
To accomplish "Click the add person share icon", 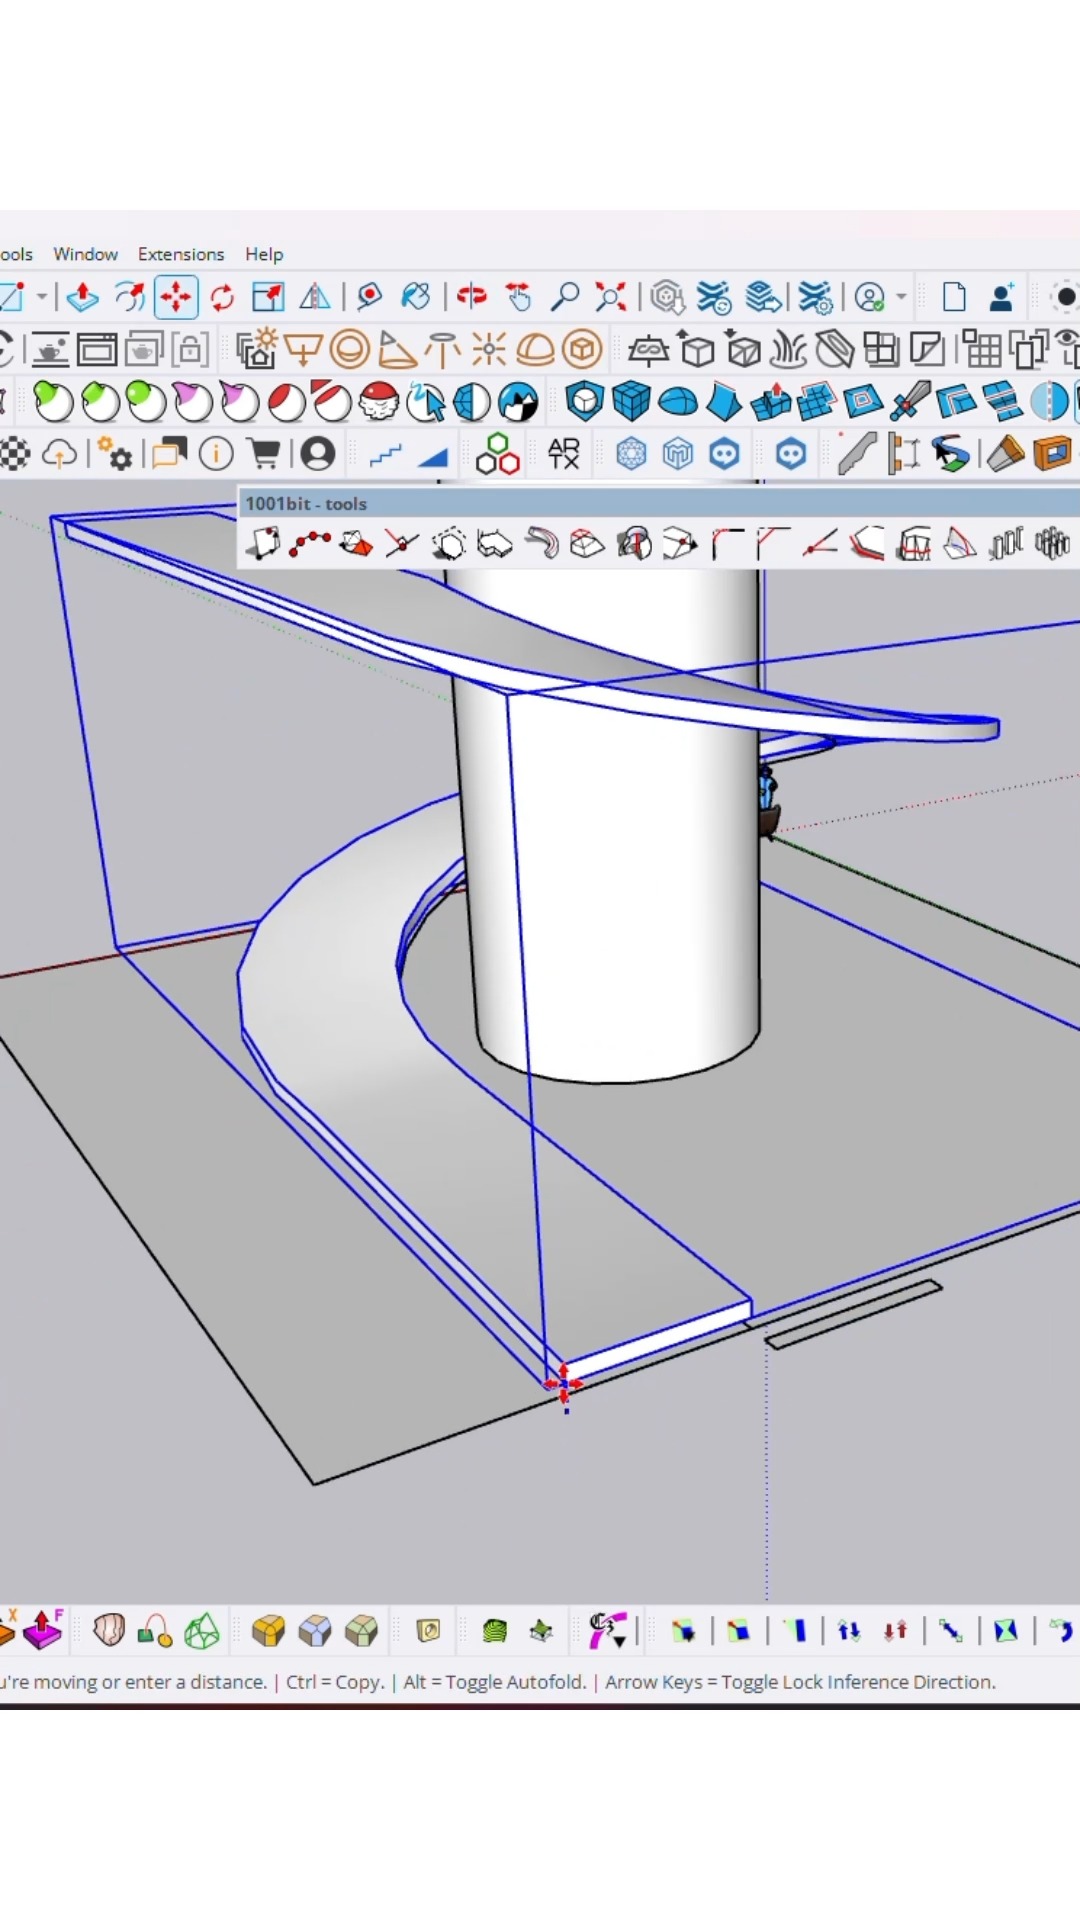I will (1001, 297).
